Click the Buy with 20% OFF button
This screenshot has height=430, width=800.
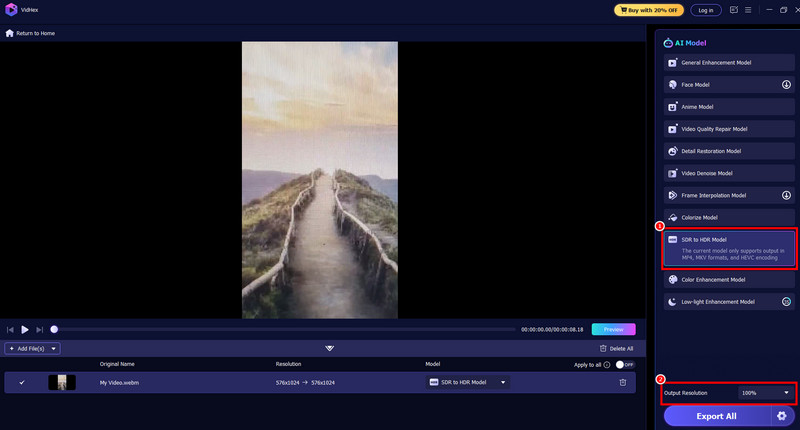(x=649, y=10)
